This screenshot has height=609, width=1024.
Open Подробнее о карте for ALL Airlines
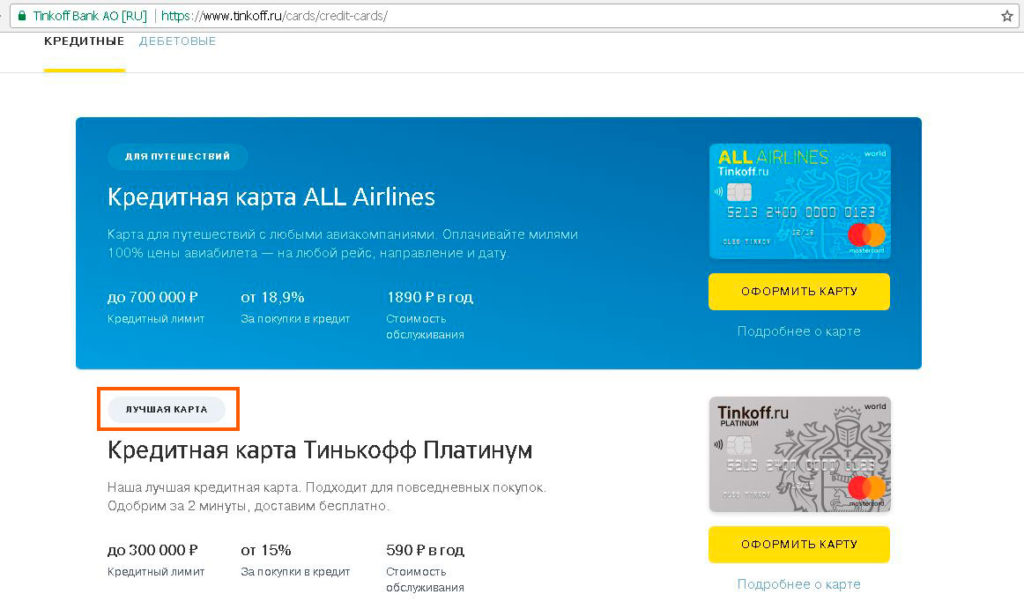[x=798, y=331]
